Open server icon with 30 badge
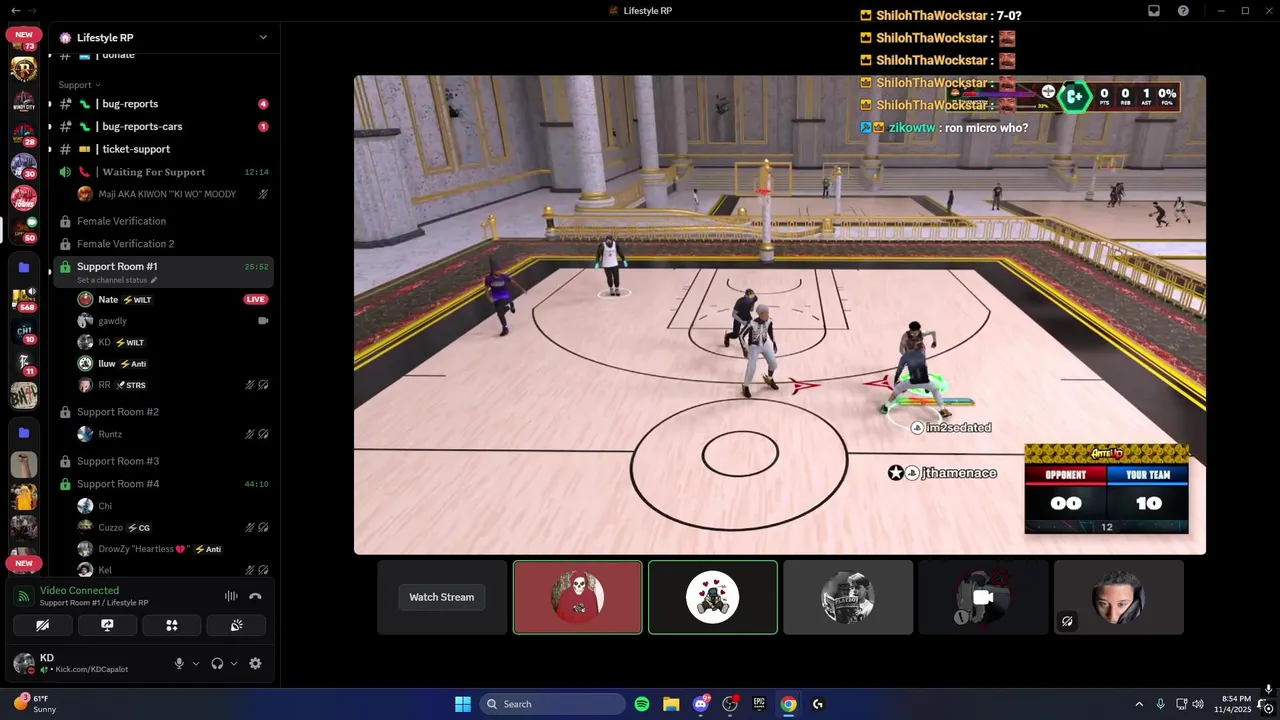 coord(24,166)
